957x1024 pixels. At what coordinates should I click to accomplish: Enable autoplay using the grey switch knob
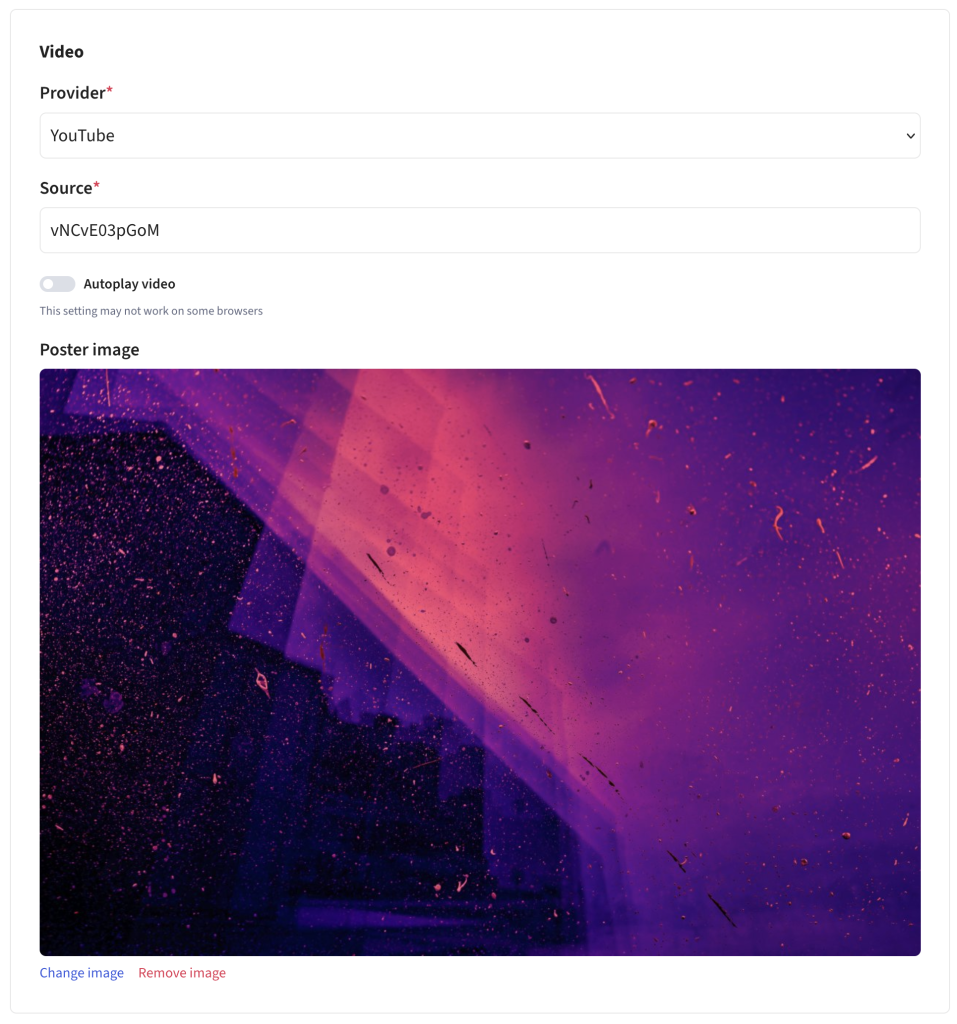click(x=48, y=283)
